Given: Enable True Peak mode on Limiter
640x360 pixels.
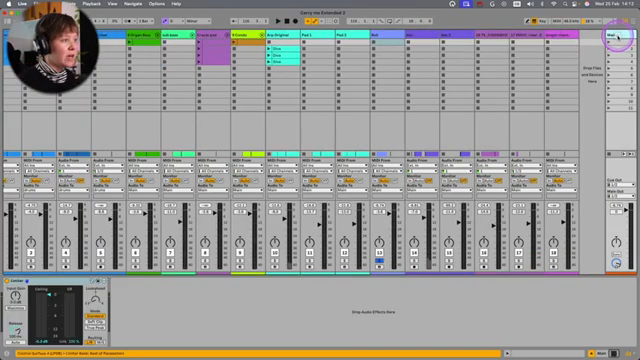Looking at the screenshot, I should pyautogui.click(x=95, y=327).
